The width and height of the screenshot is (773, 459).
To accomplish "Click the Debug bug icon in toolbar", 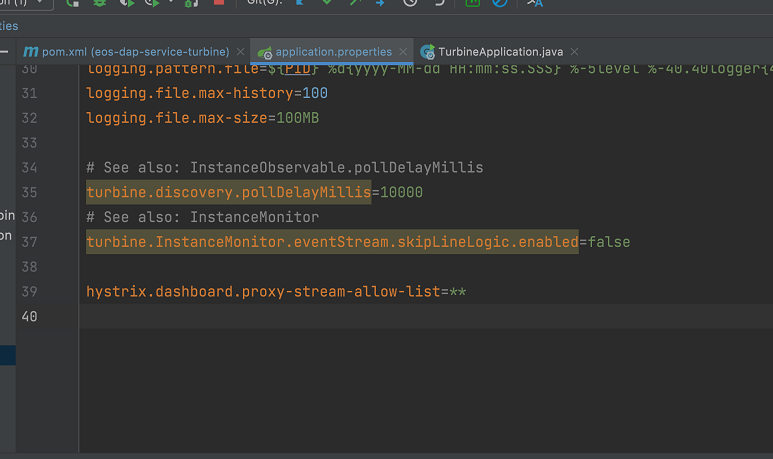I will pos(100,3).
